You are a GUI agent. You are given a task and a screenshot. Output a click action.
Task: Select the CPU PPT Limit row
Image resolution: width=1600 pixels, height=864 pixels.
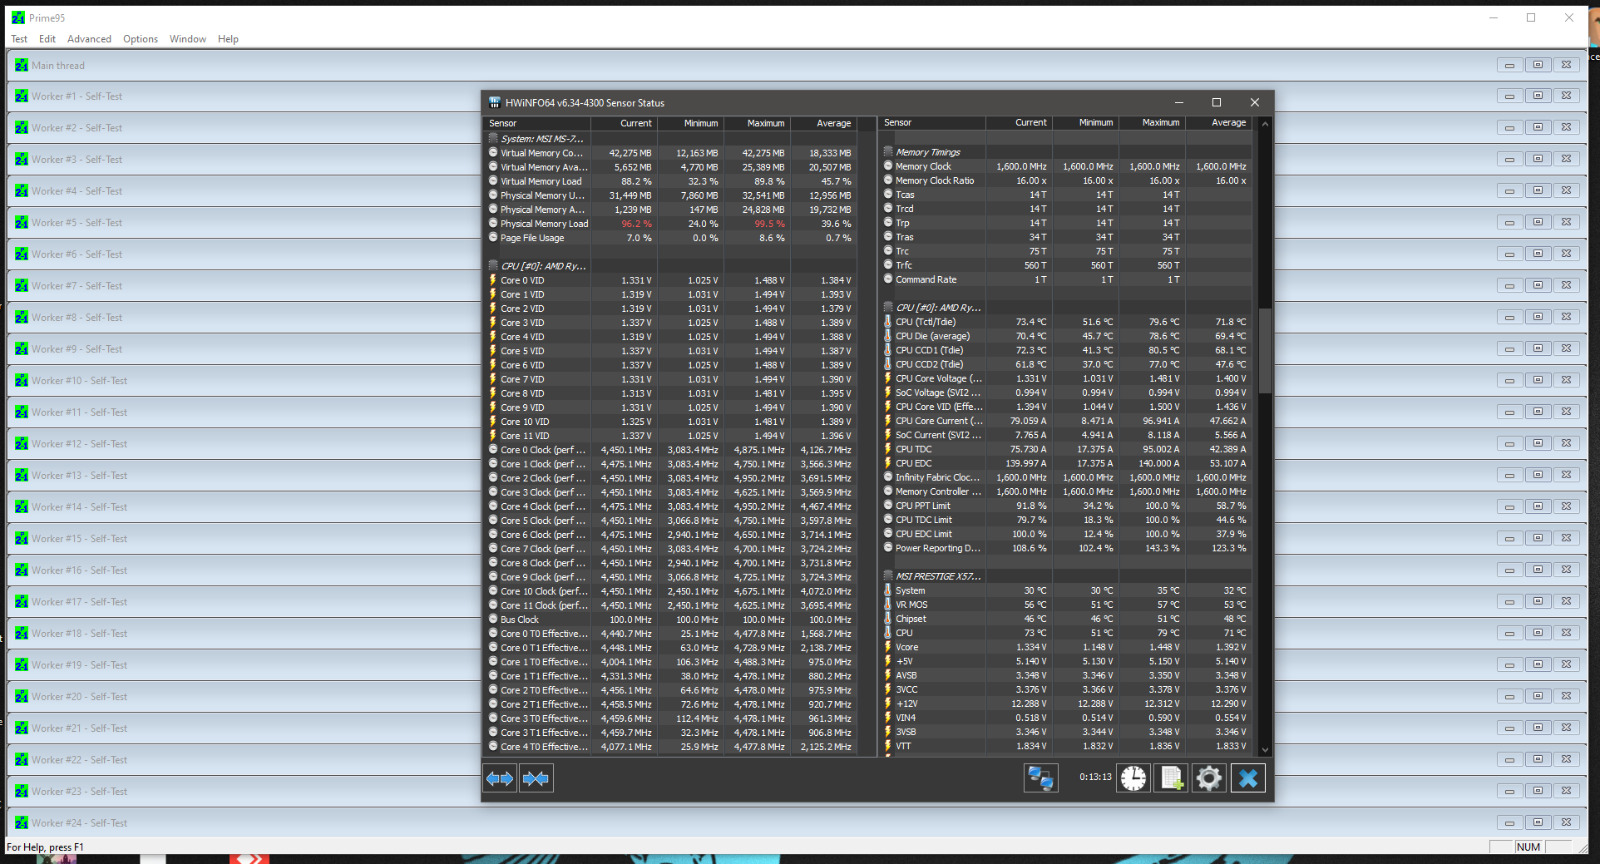(1067, 506)
